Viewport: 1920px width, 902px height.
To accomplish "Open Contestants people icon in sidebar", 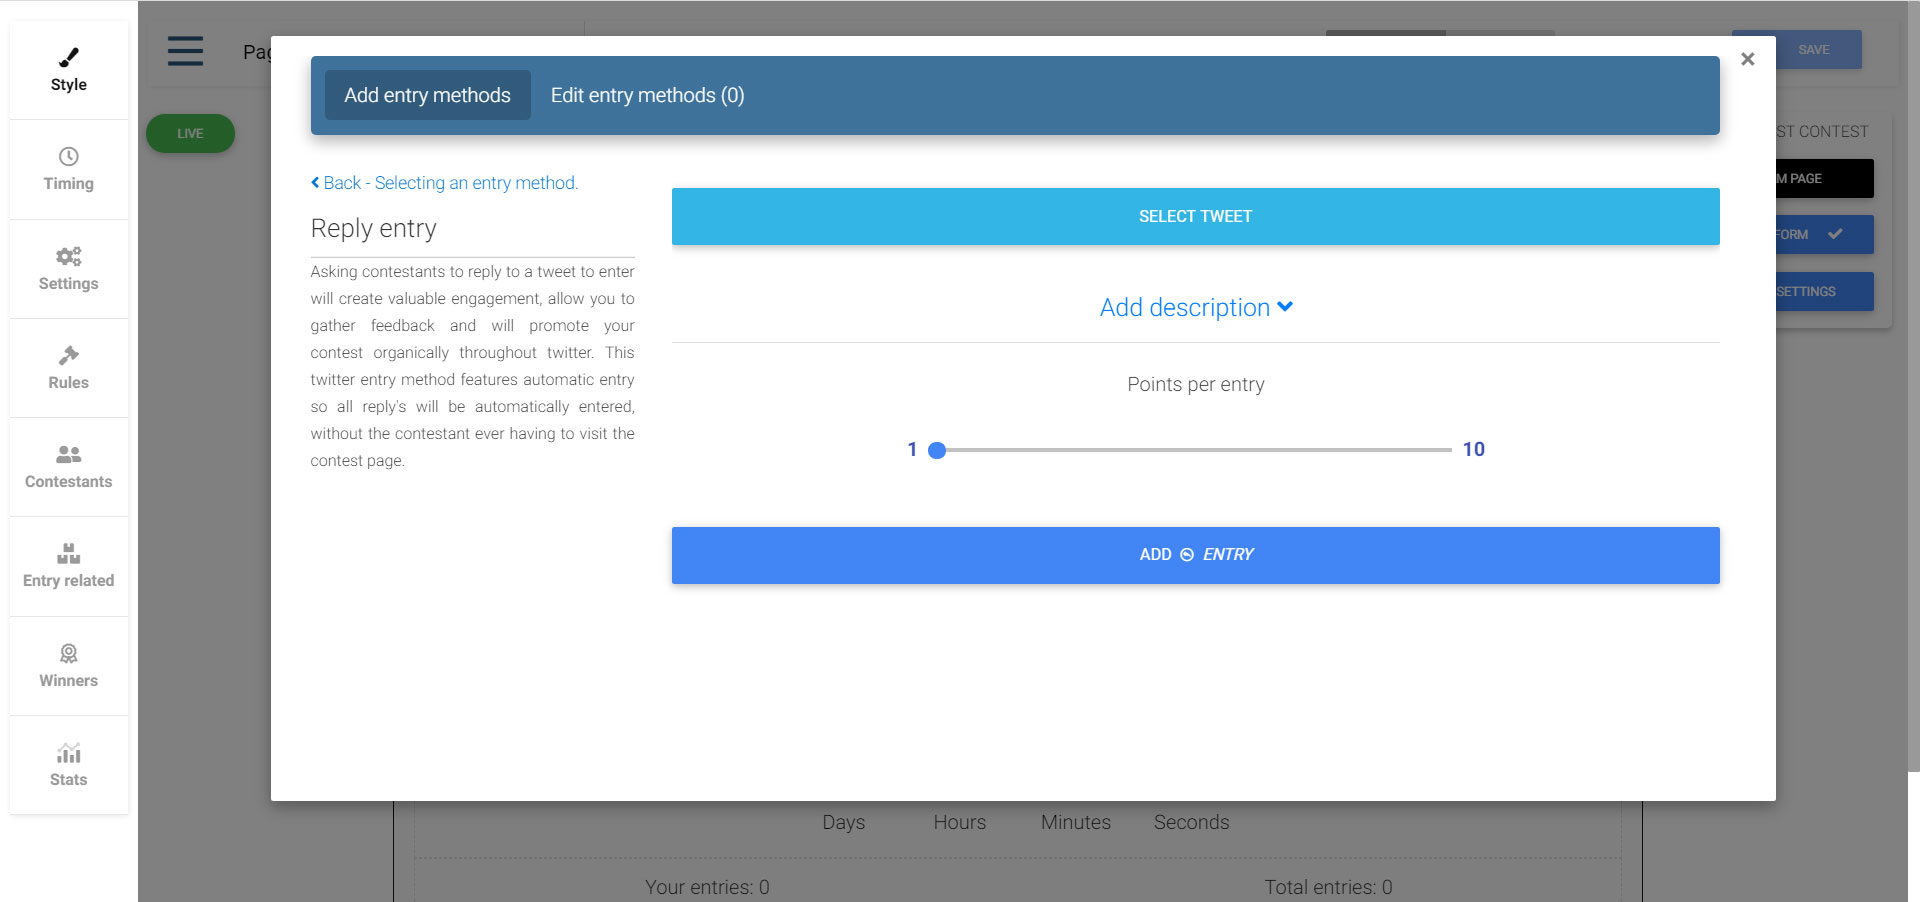I will tap(68, 454).
